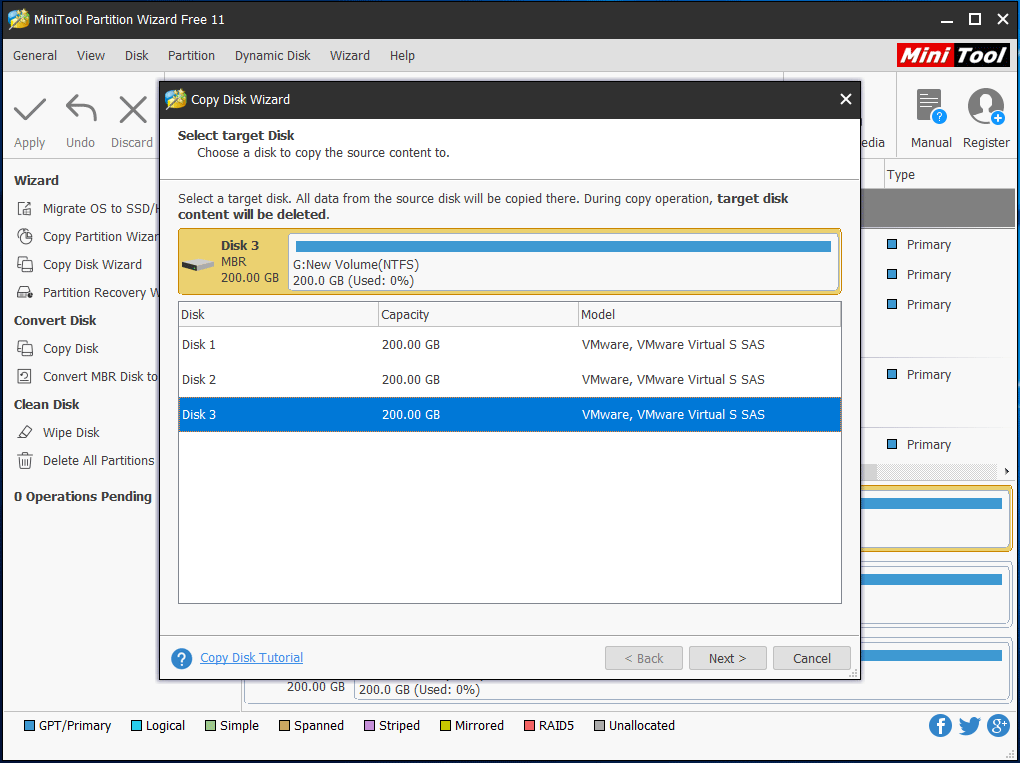Click the Cancel button

click(x=811, y=658)
